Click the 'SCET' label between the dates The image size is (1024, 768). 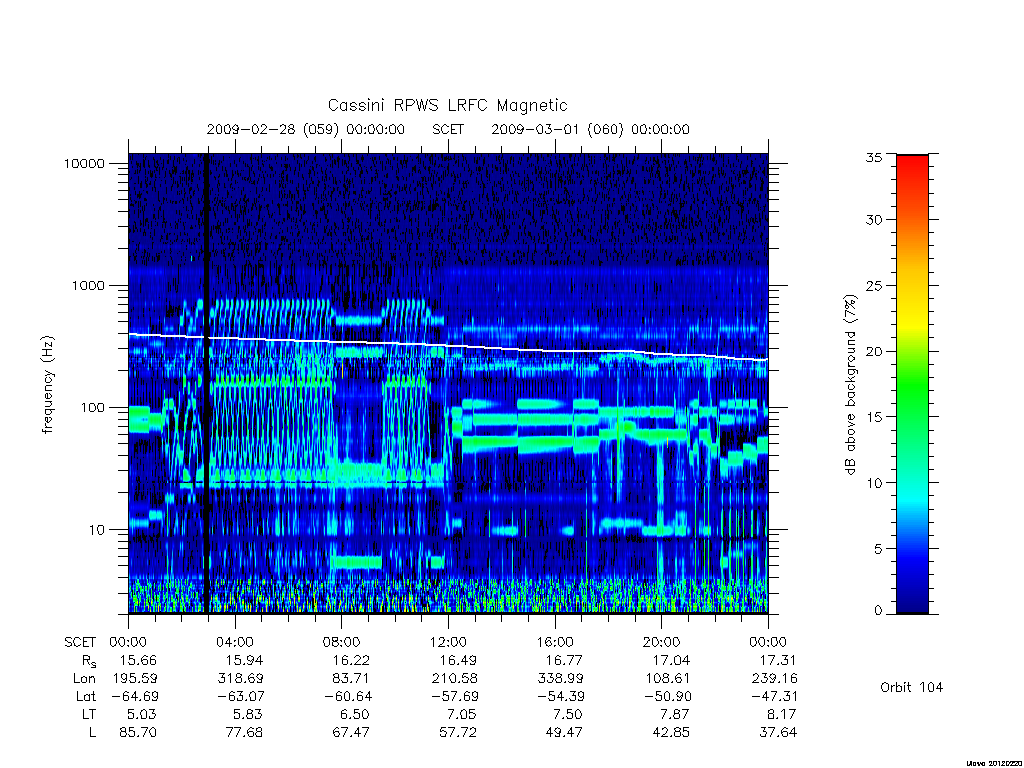tap(448, 129)
